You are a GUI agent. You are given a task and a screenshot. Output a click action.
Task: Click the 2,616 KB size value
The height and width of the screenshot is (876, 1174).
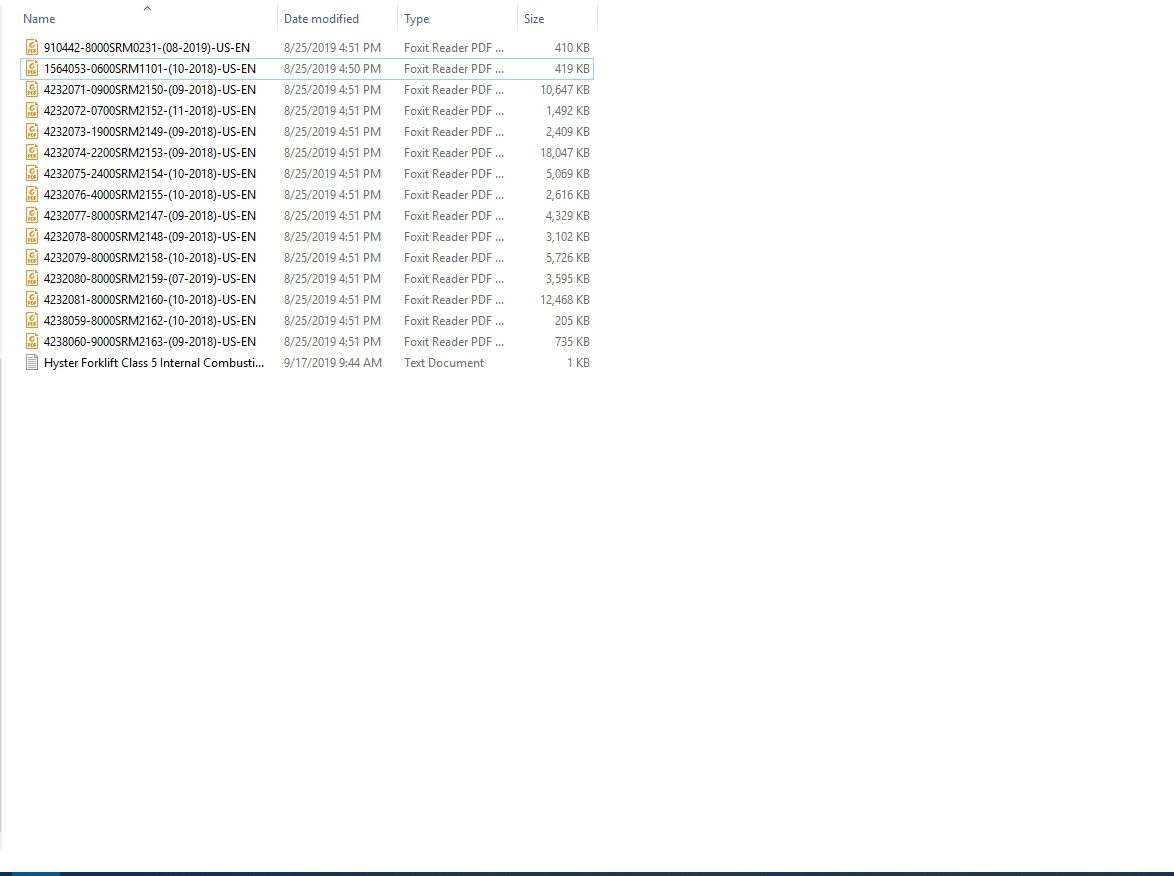568,194
